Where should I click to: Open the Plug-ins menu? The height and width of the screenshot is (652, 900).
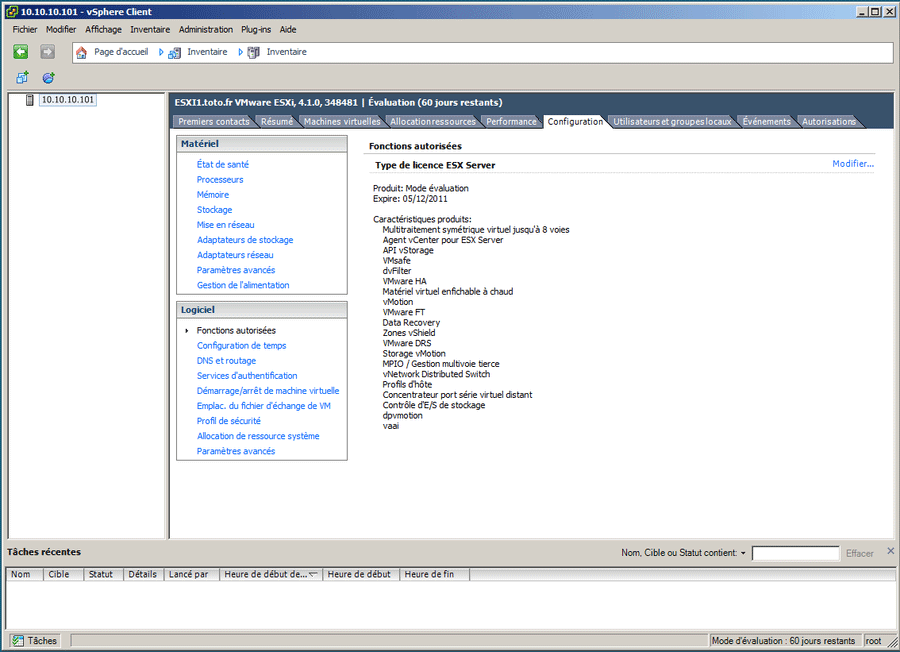255,29
